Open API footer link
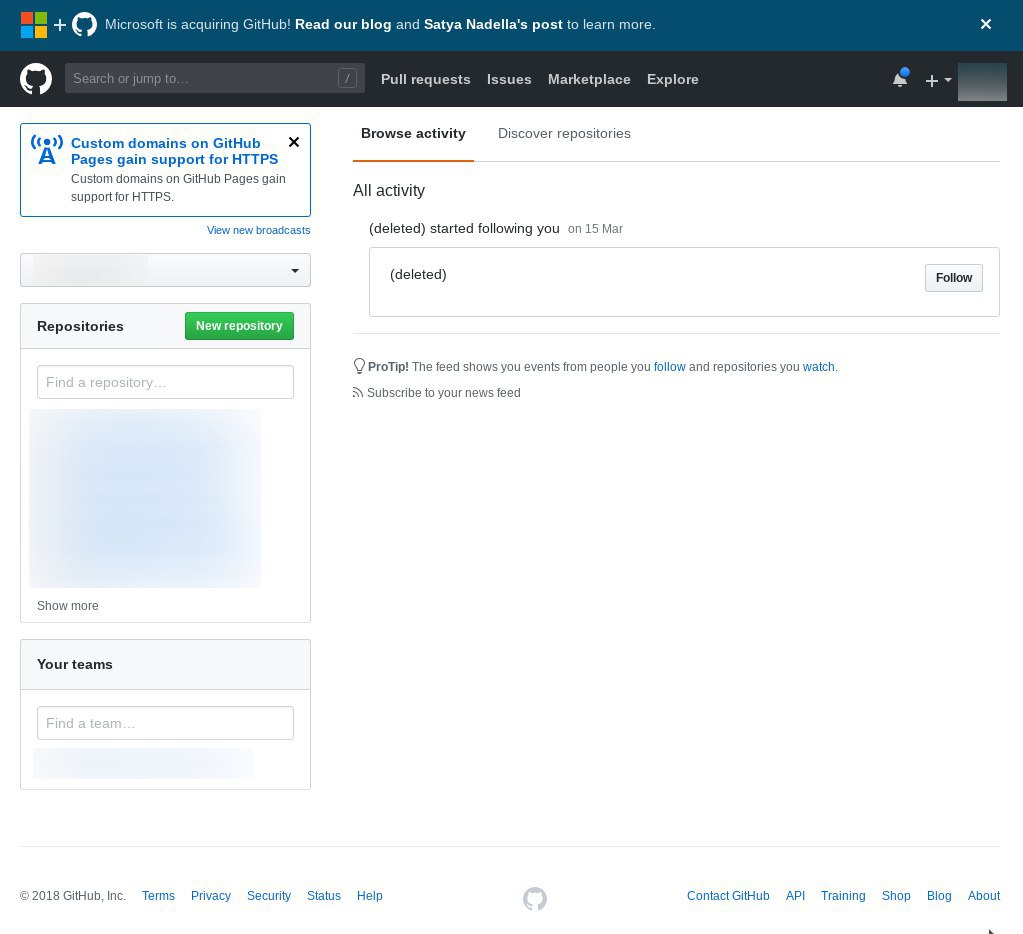 pyautogui.click(x=795, y=896)
